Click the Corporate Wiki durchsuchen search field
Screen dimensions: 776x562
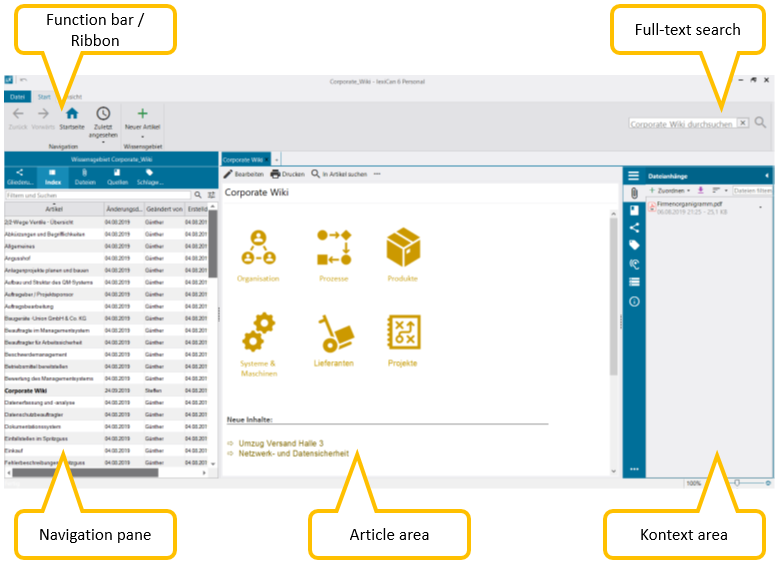point(682,123)
